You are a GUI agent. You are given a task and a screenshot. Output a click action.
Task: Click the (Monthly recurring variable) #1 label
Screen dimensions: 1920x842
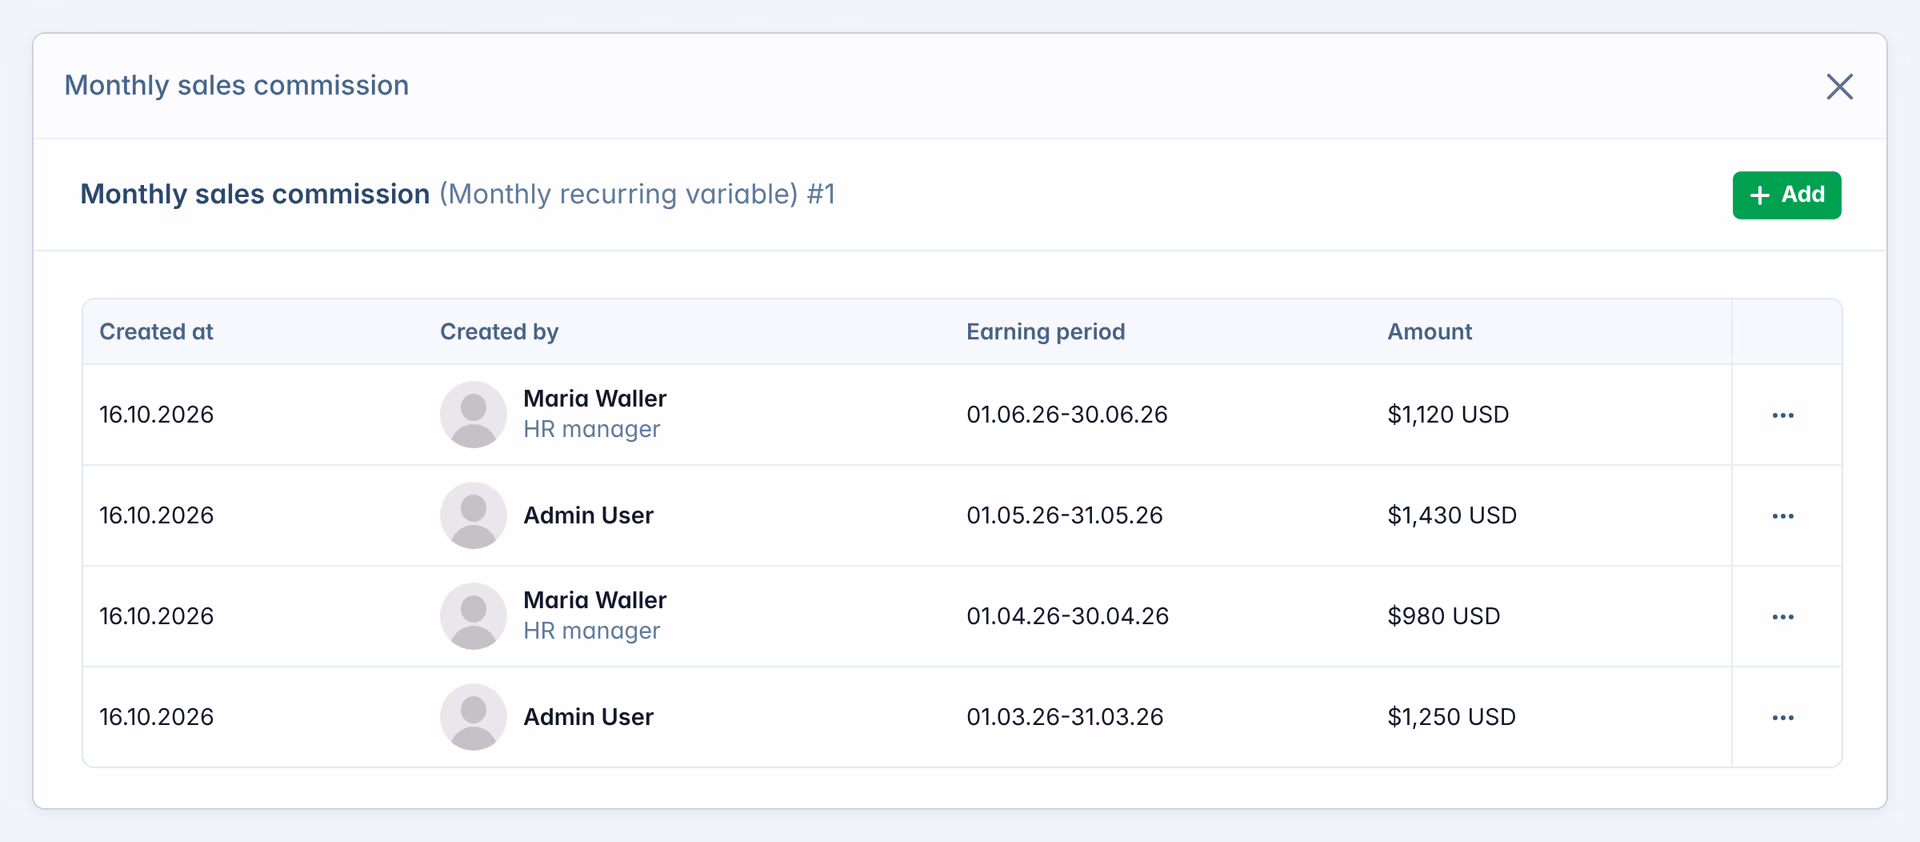(637, 194)
